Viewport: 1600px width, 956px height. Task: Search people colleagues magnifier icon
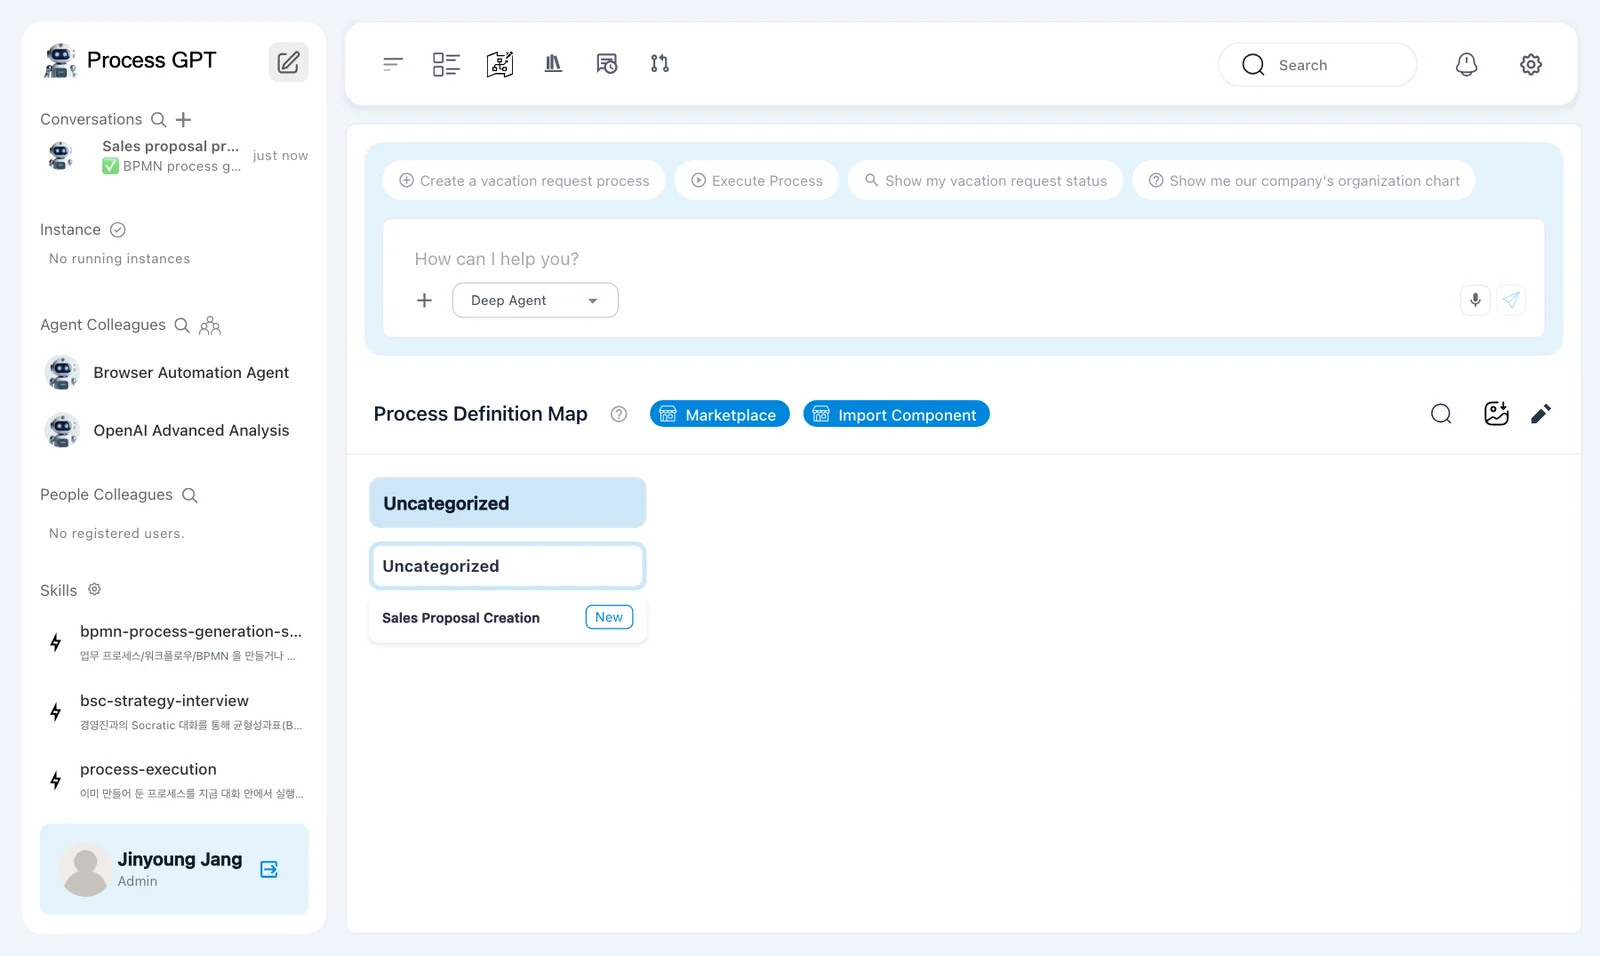[190, 495]
